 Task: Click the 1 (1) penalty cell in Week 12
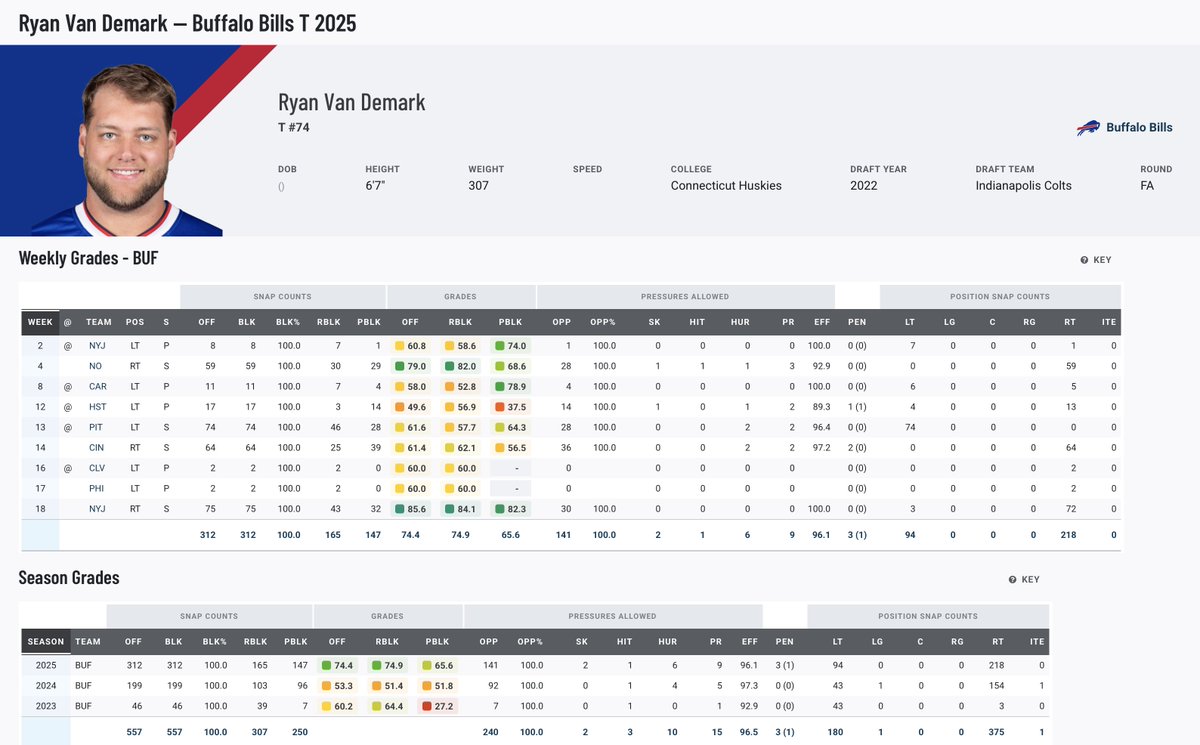click(857, 407)
